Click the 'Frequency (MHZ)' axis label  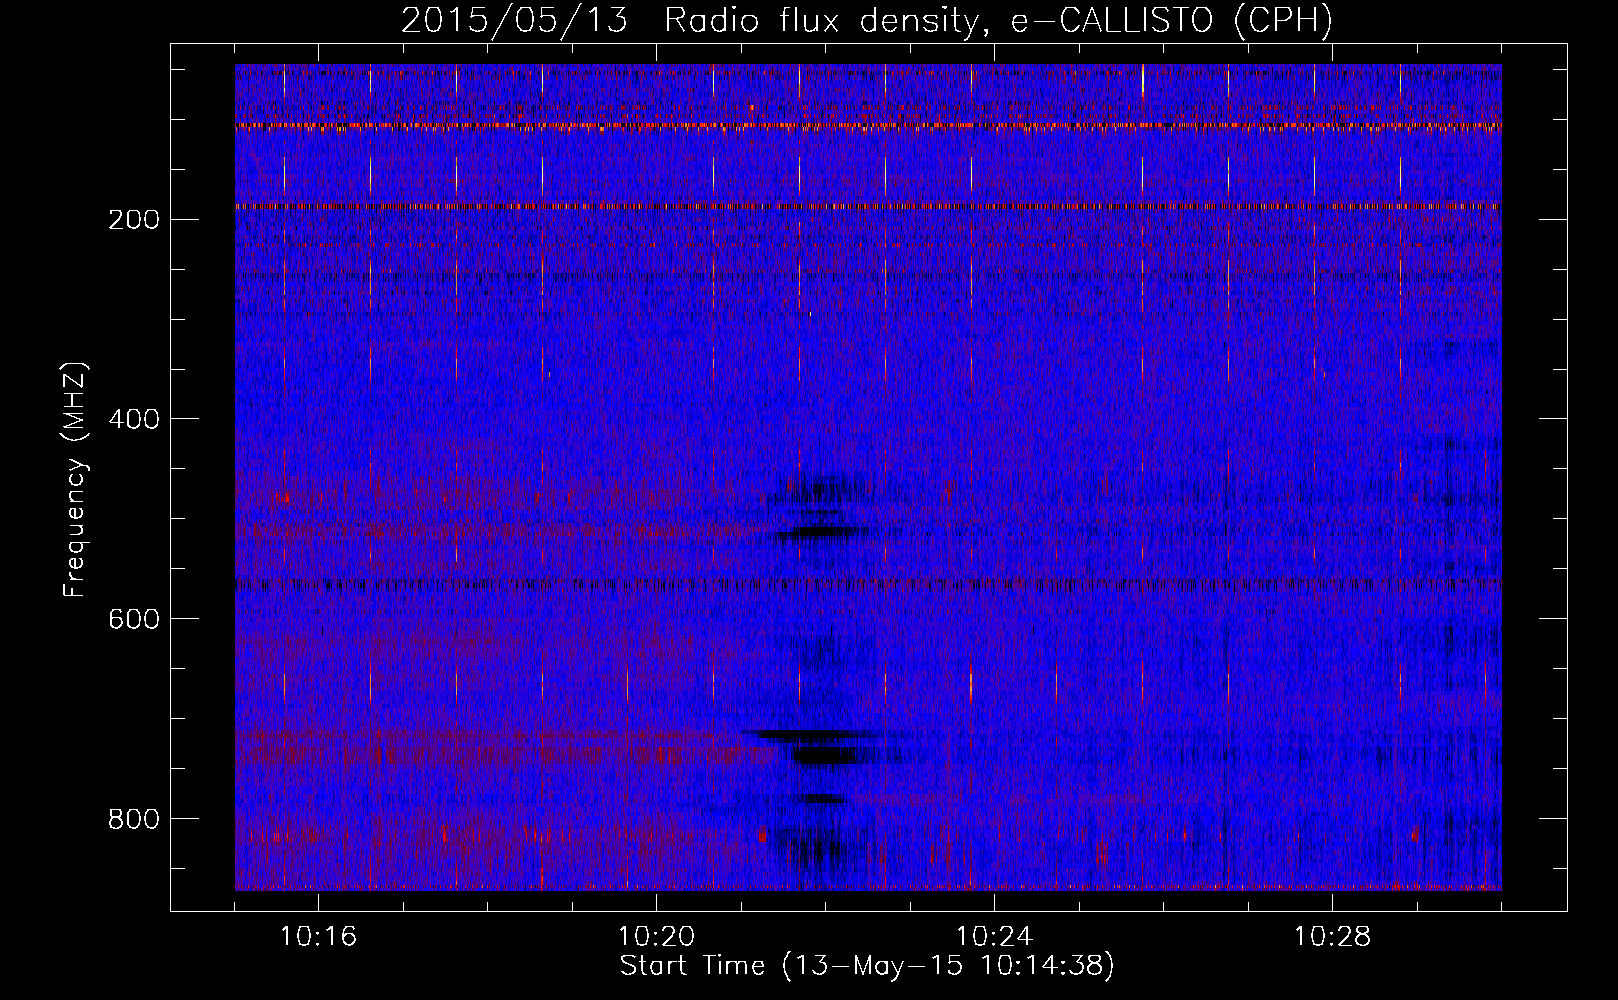tap(75, 480)
